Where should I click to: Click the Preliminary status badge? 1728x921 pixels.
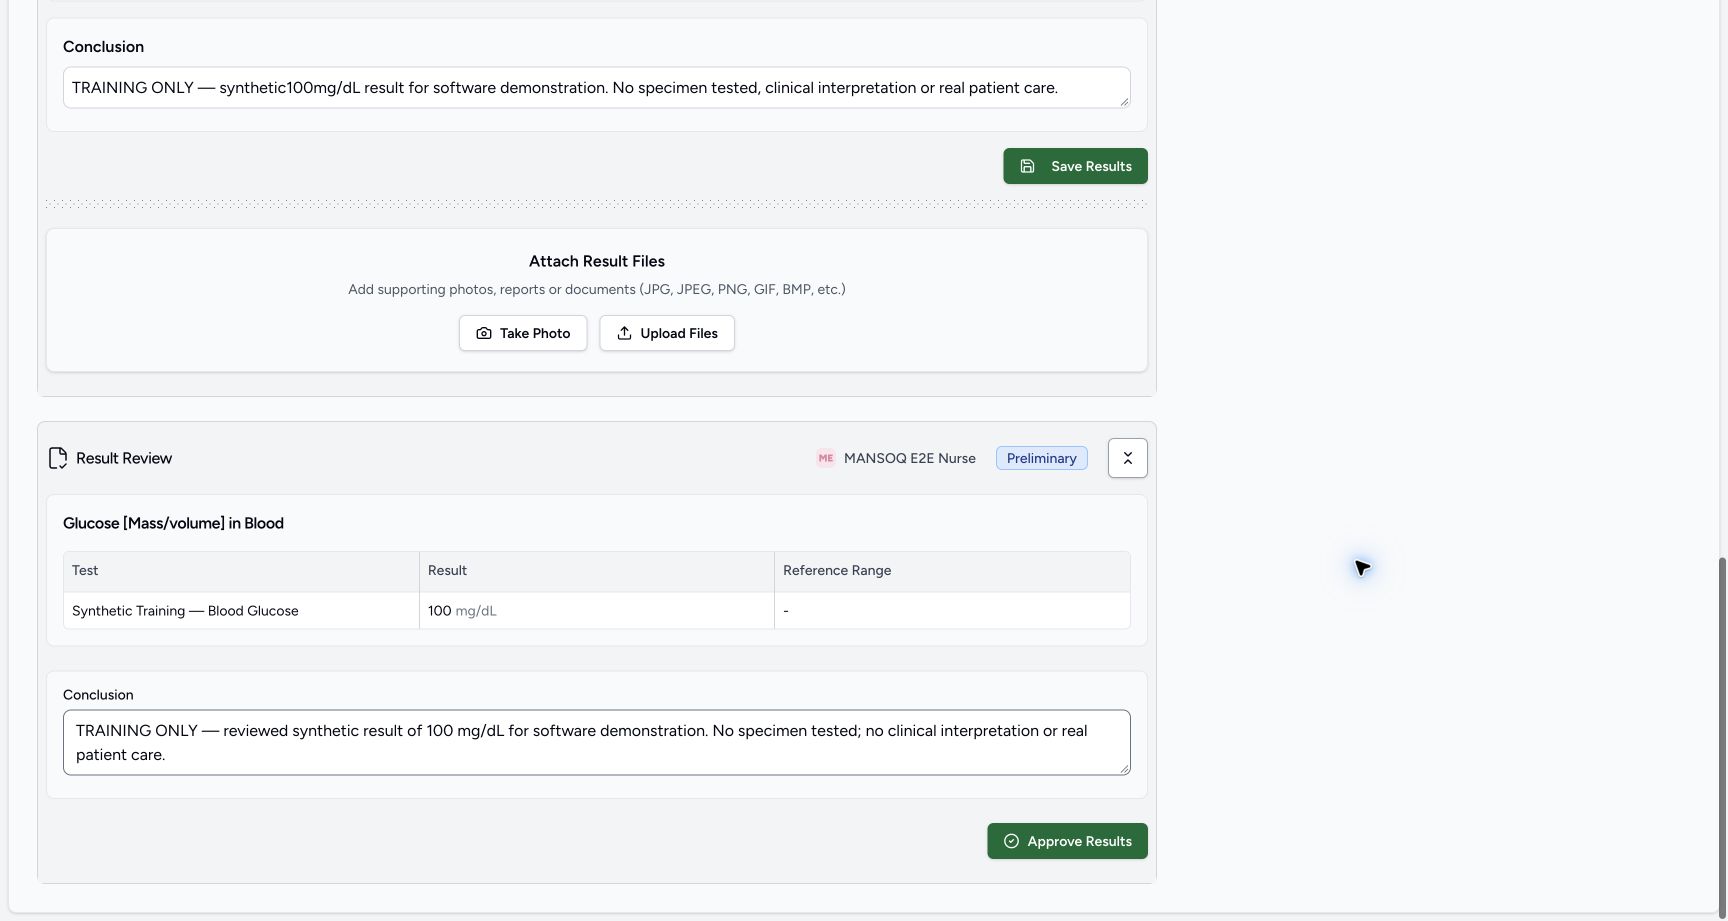pos(1041,458)
